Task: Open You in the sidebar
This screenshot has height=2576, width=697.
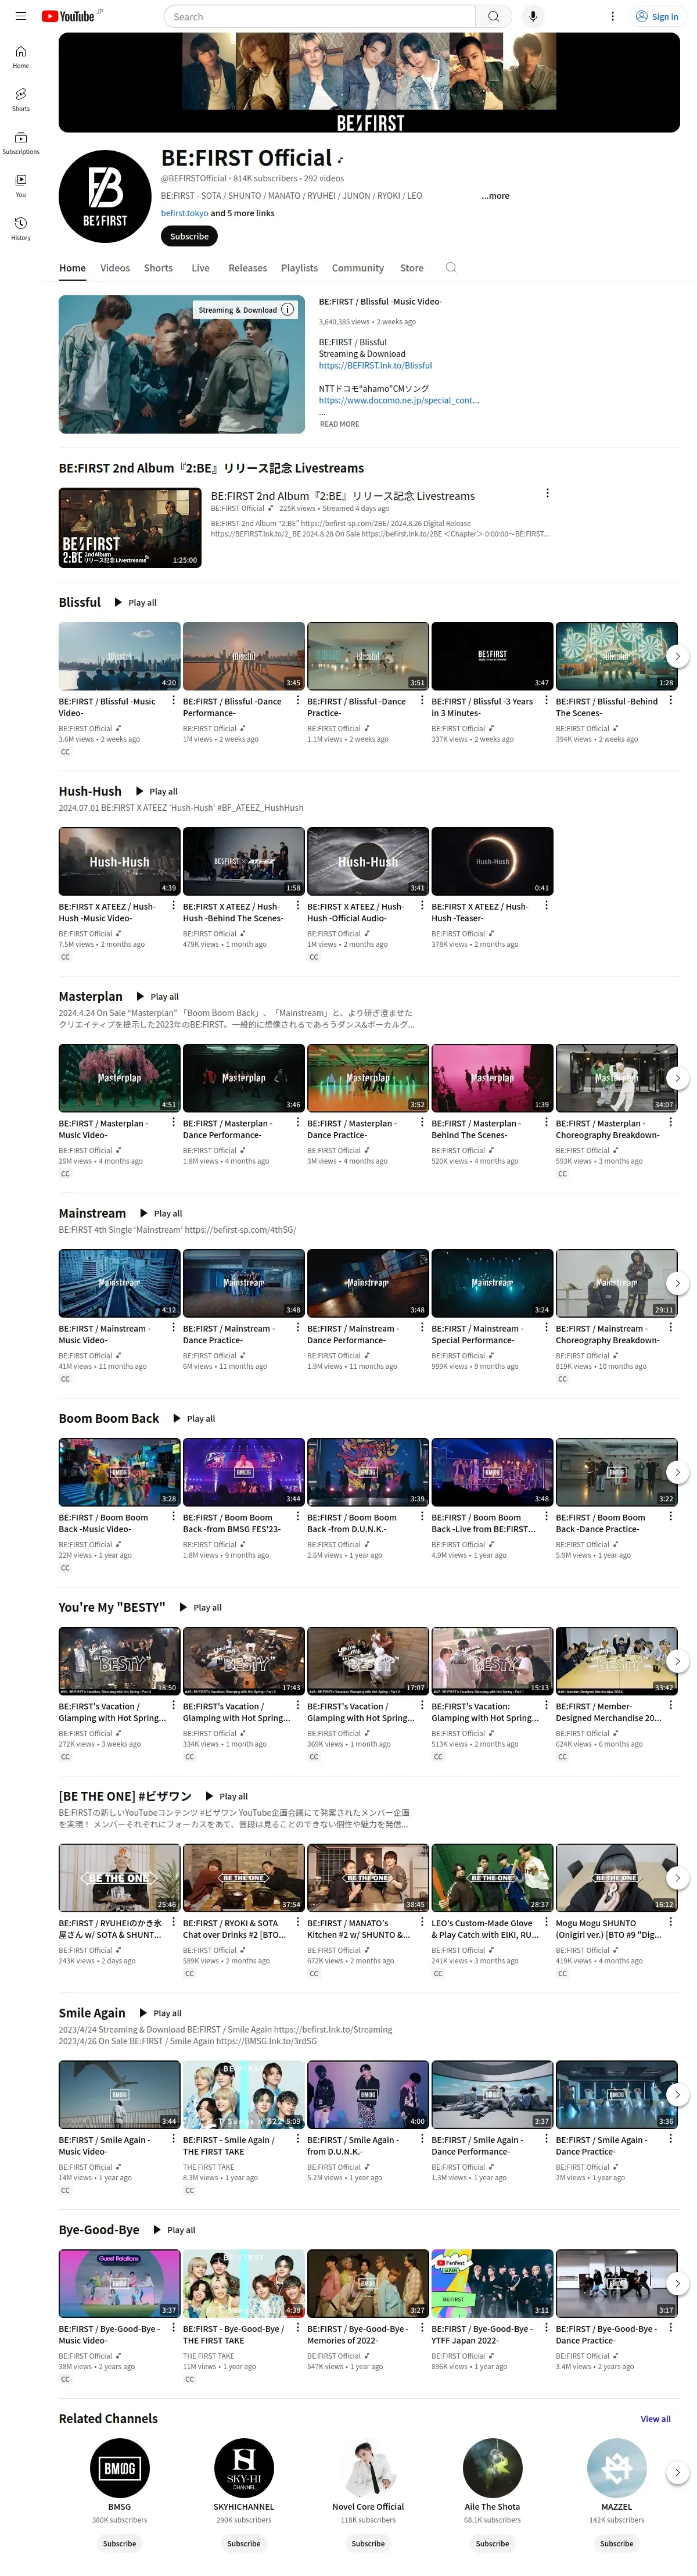Action: (x=21, y=186)
